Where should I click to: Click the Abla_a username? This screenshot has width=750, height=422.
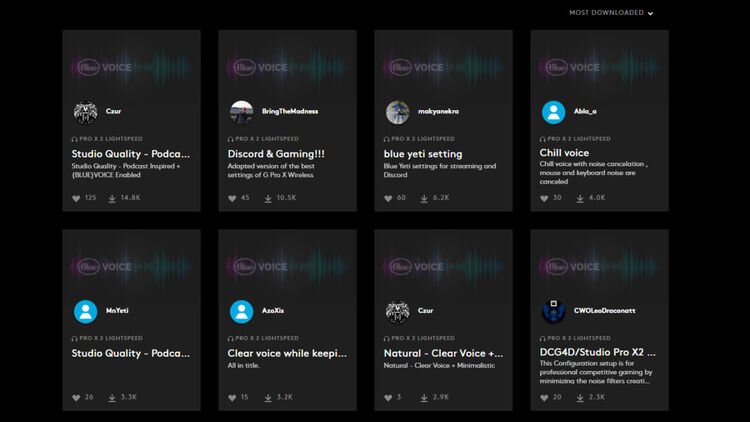click(x=585, y=112)
